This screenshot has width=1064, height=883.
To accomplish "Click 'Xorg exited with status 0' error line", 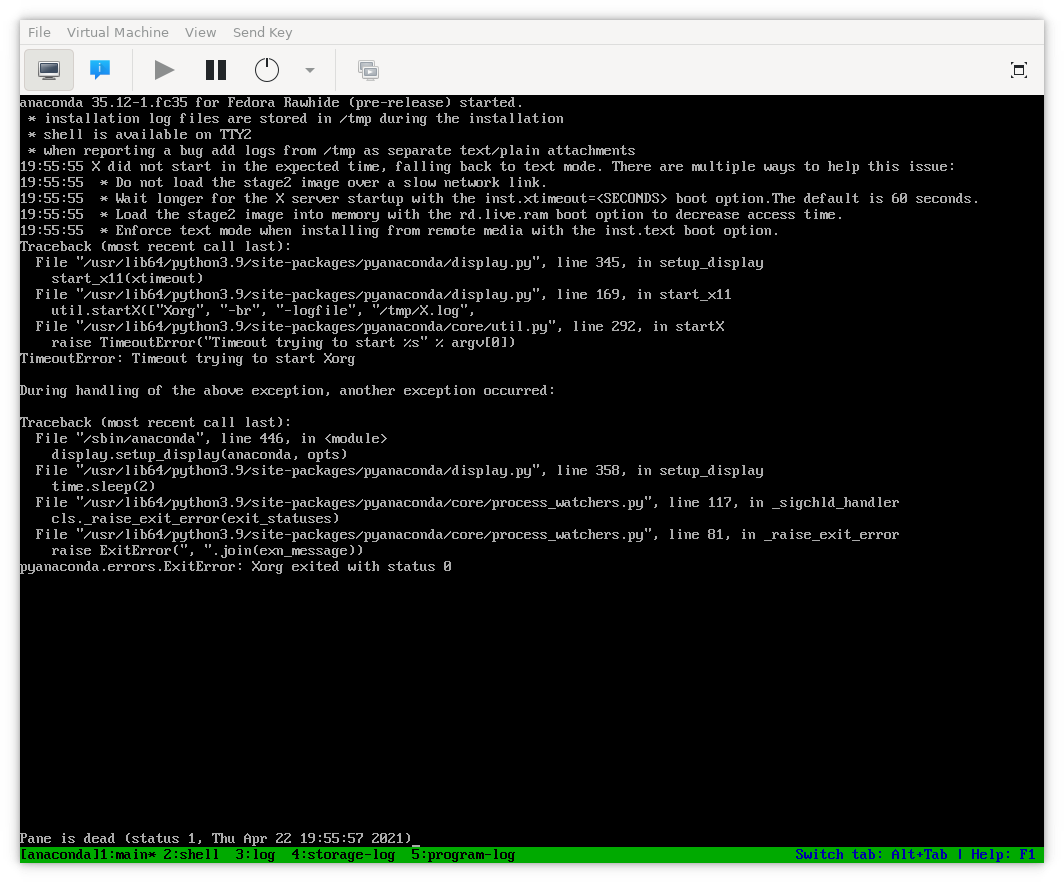I will tap(235, 566).
